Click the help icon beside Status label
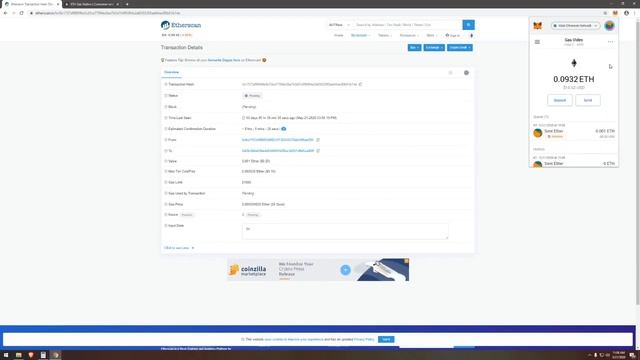Viewport: 640px width, 360px height. [x=166, y=96]
